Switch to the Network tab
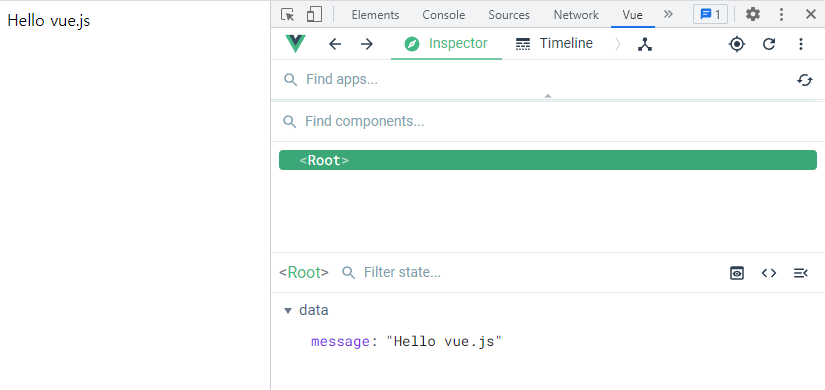 (x=576, y=15)
